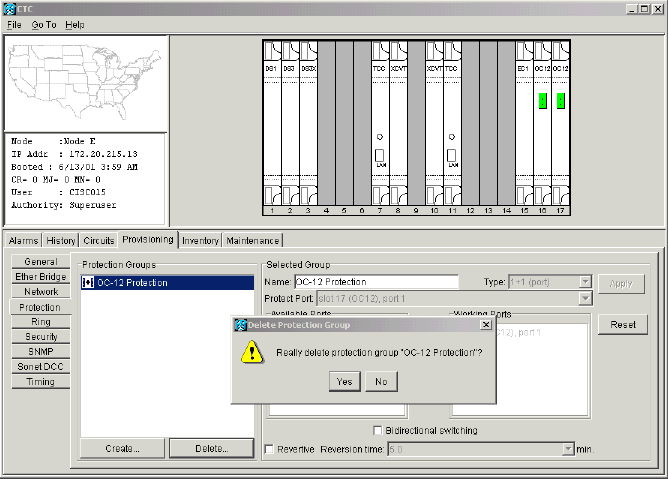Open the Go To menu

click(44, 25)
